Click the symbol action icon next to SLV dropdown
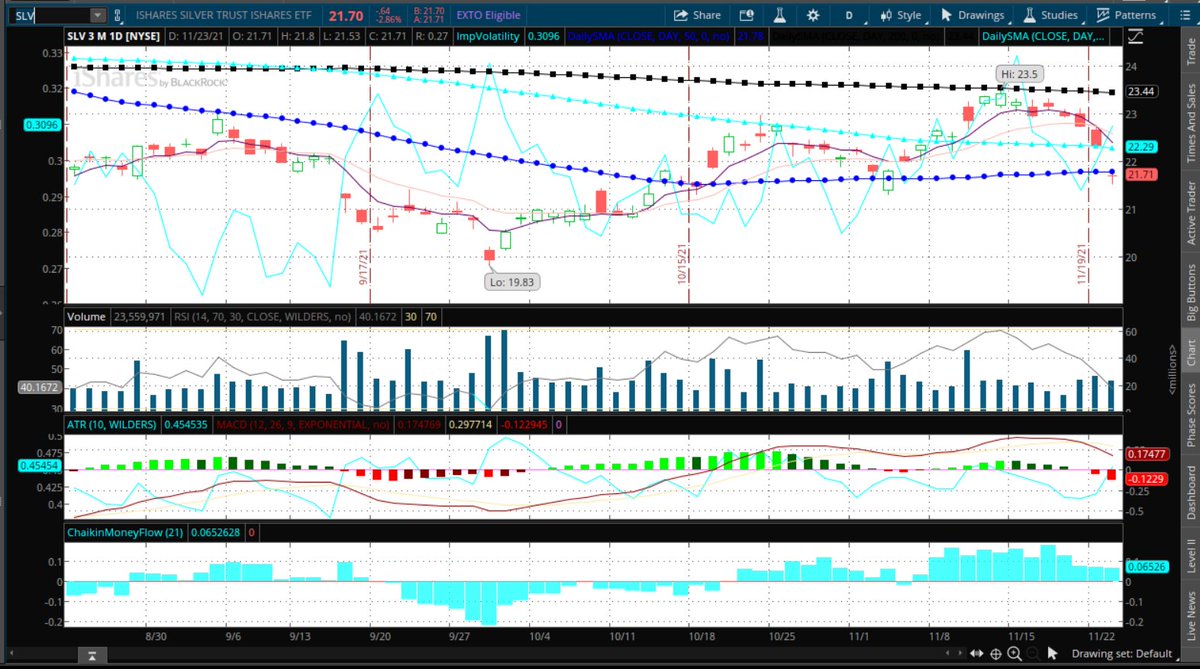 point(118,16)
